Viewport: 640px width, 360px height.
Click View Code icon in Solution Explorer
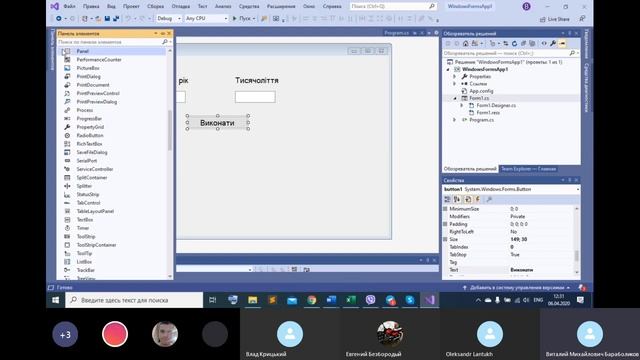544,43
